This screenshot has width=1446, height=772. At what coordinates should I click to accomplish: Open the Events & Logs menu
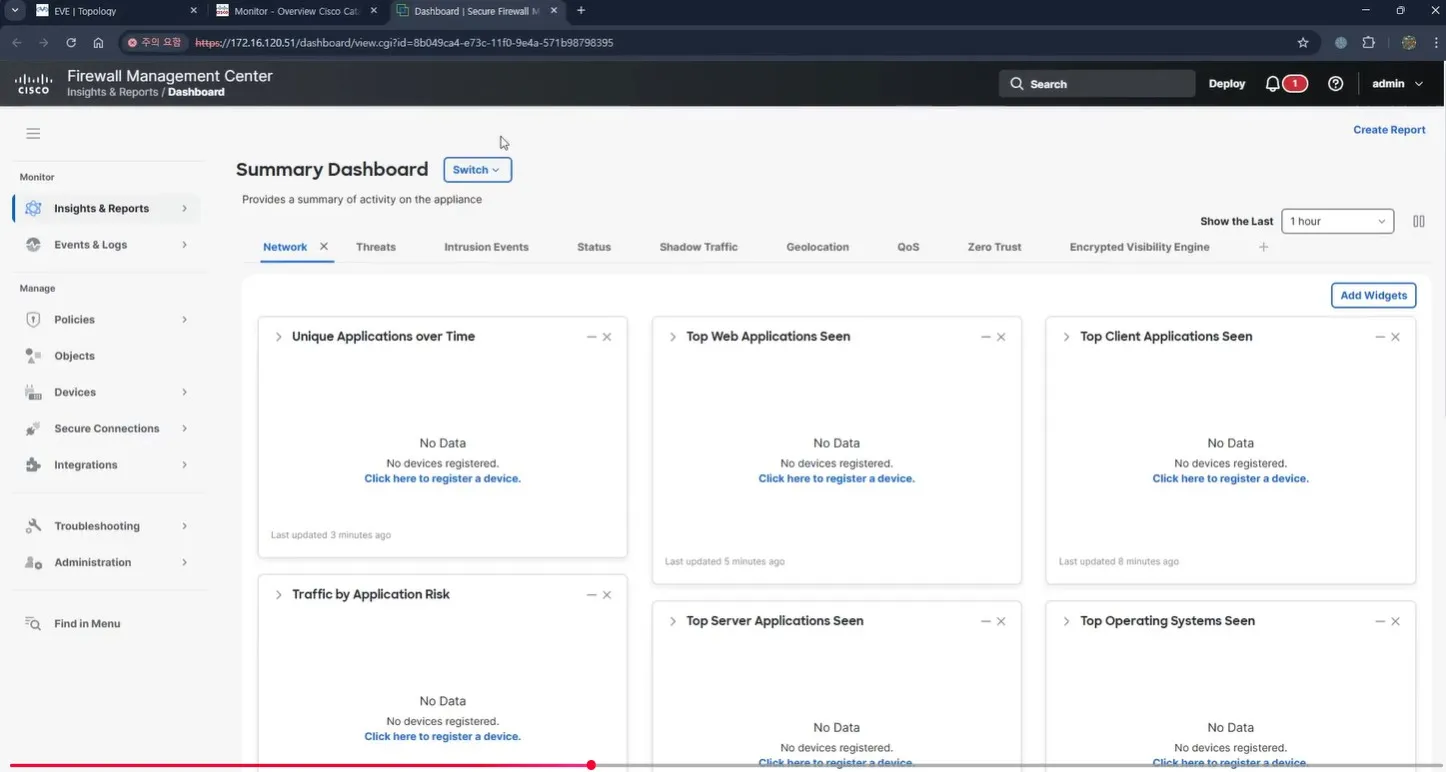106,245
